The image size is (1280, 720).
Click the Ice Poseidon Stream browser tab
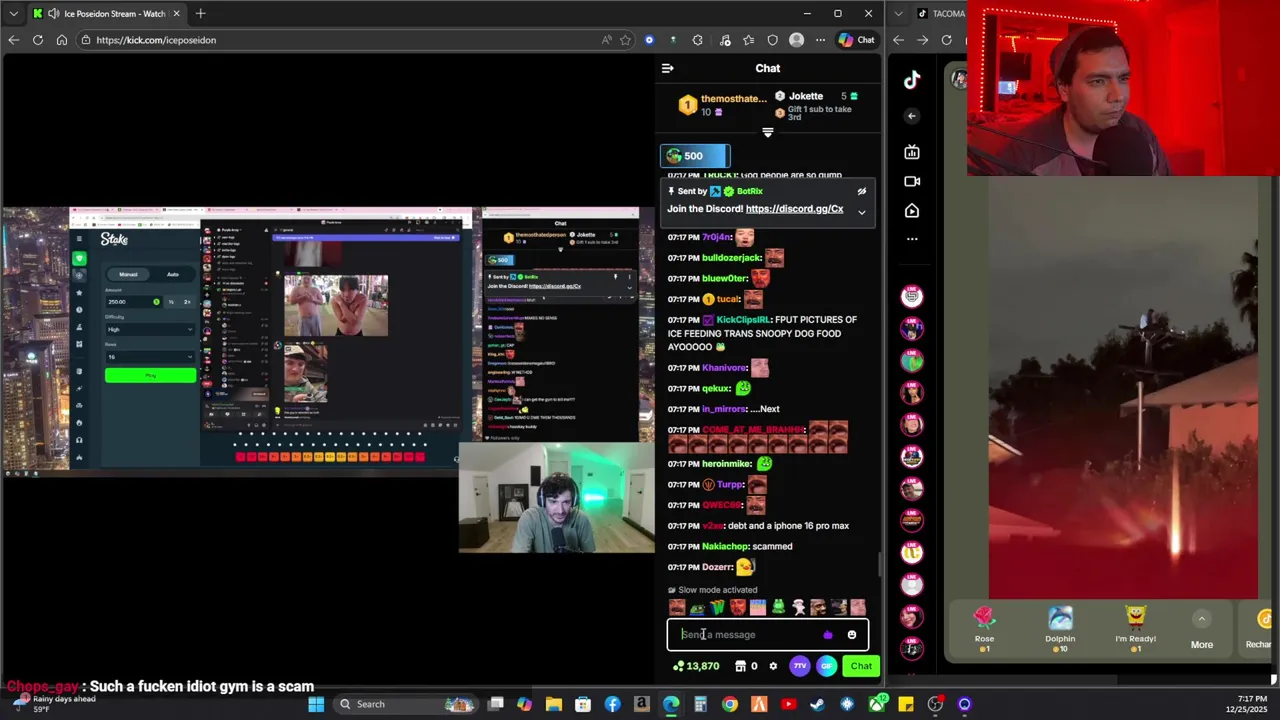(106, 13)
